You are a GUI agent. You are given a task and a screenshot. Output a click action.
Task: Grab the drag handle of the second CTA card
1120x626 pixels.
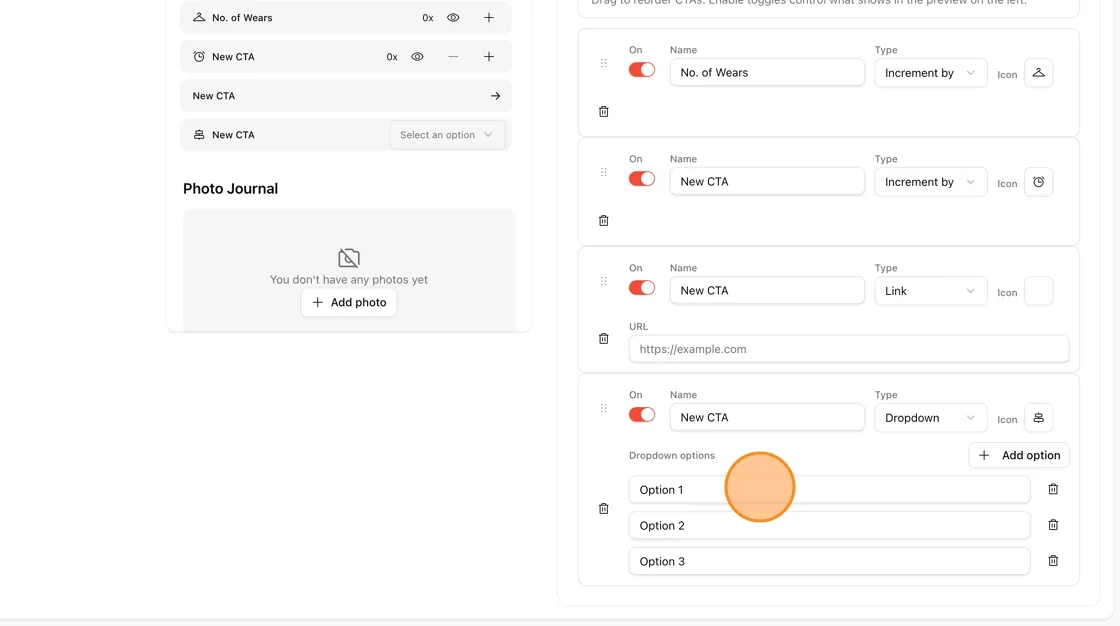pyautogui.click(x=604, y=172)
